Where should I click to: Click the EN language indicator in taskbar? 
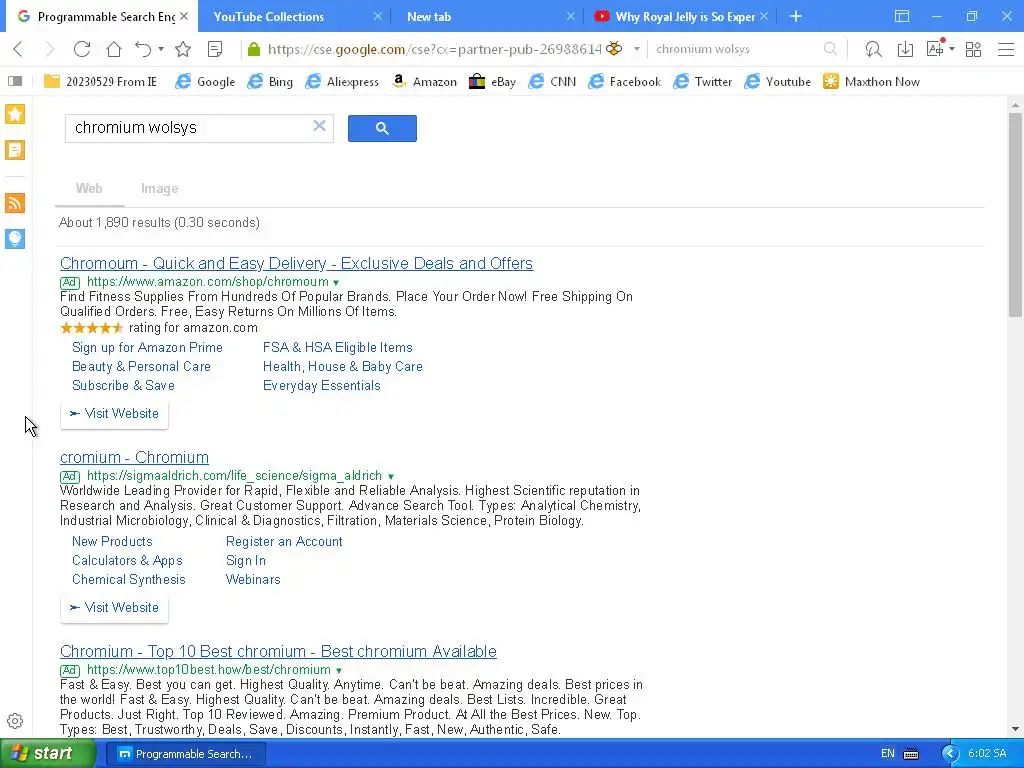tap(888, 754)
